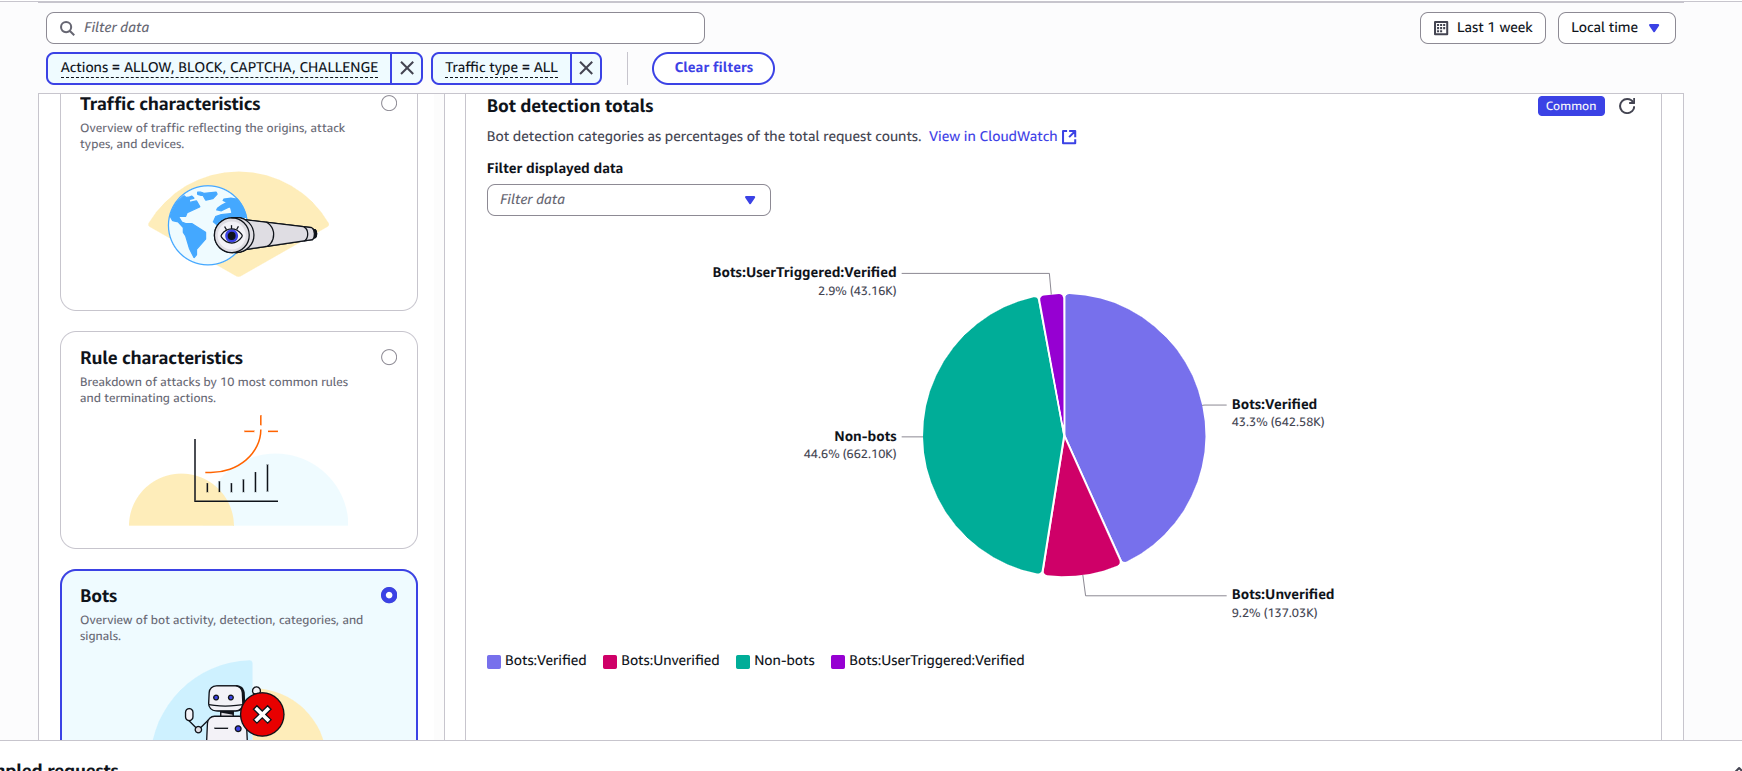
Task: Click the calendar icon in Last 1 week
Action: tap(1441, 28)
